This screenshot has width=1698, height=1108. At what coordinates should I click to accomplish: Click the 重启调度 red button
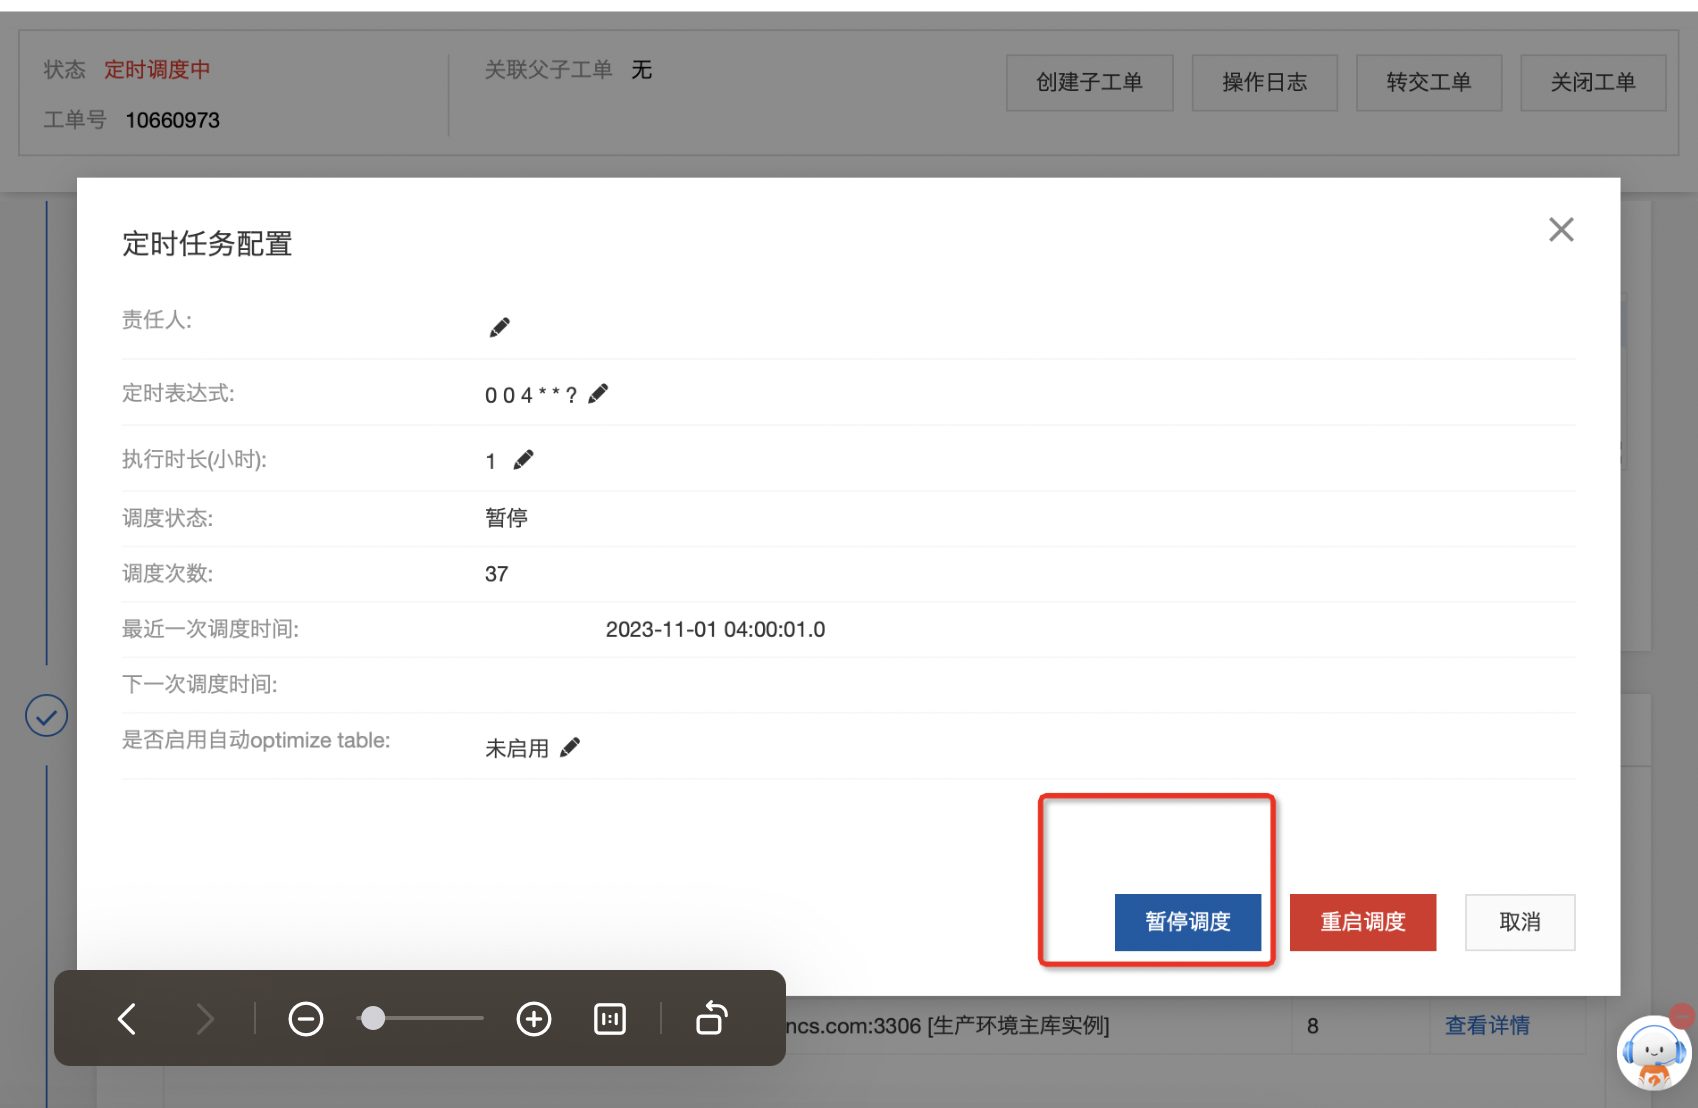coord(1363,922)
